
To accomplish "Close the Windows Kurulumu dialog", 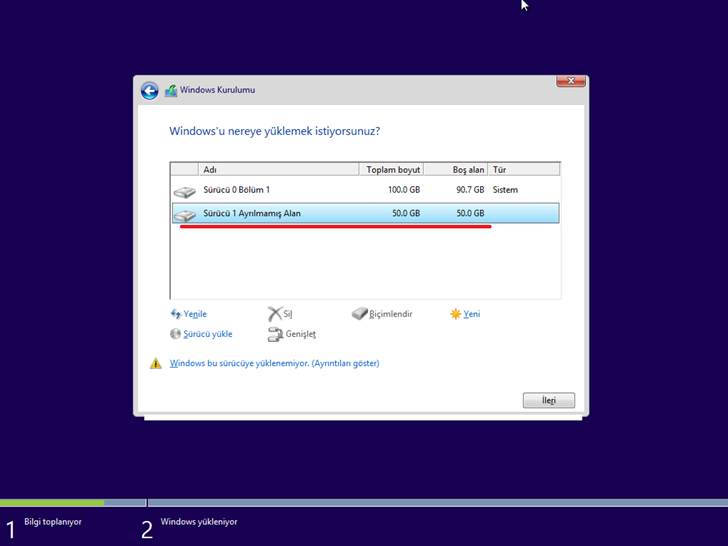I will tap(571, 81).
